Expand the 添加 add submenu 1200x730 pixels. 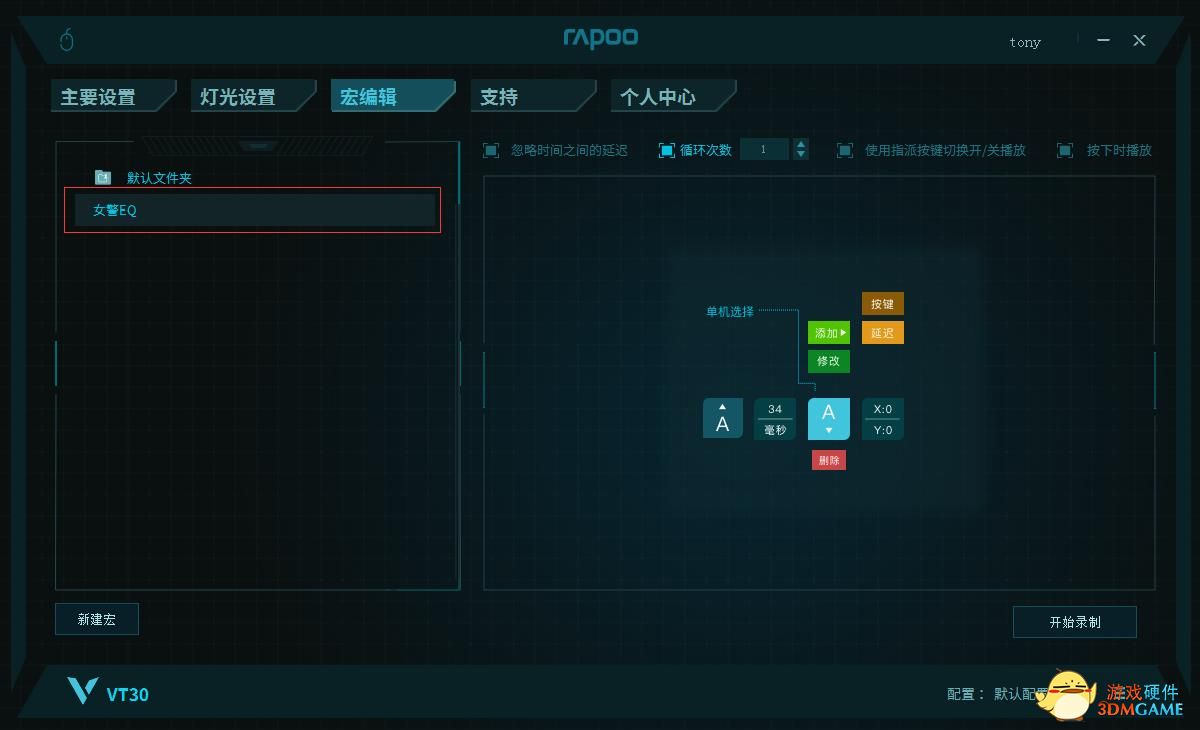(x=829, y=333)
